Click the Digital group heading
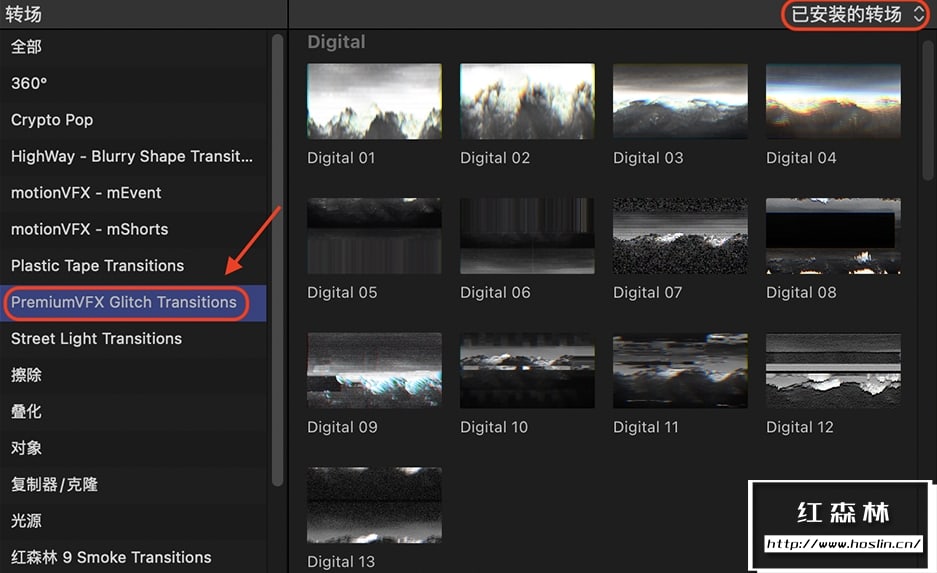Image resolution: width=937 pixels, height=573 pixels. point(336,42)
